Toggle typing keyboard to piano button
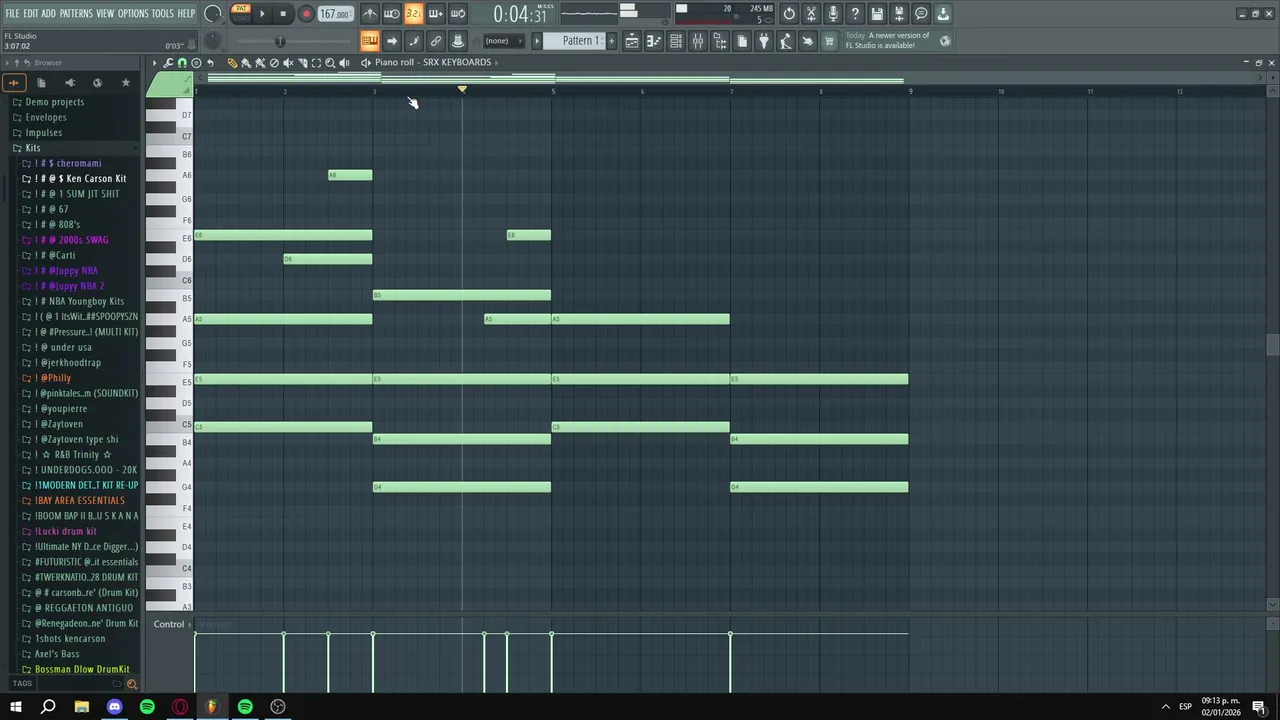The image size is (1280, 720). click(370, 41)
